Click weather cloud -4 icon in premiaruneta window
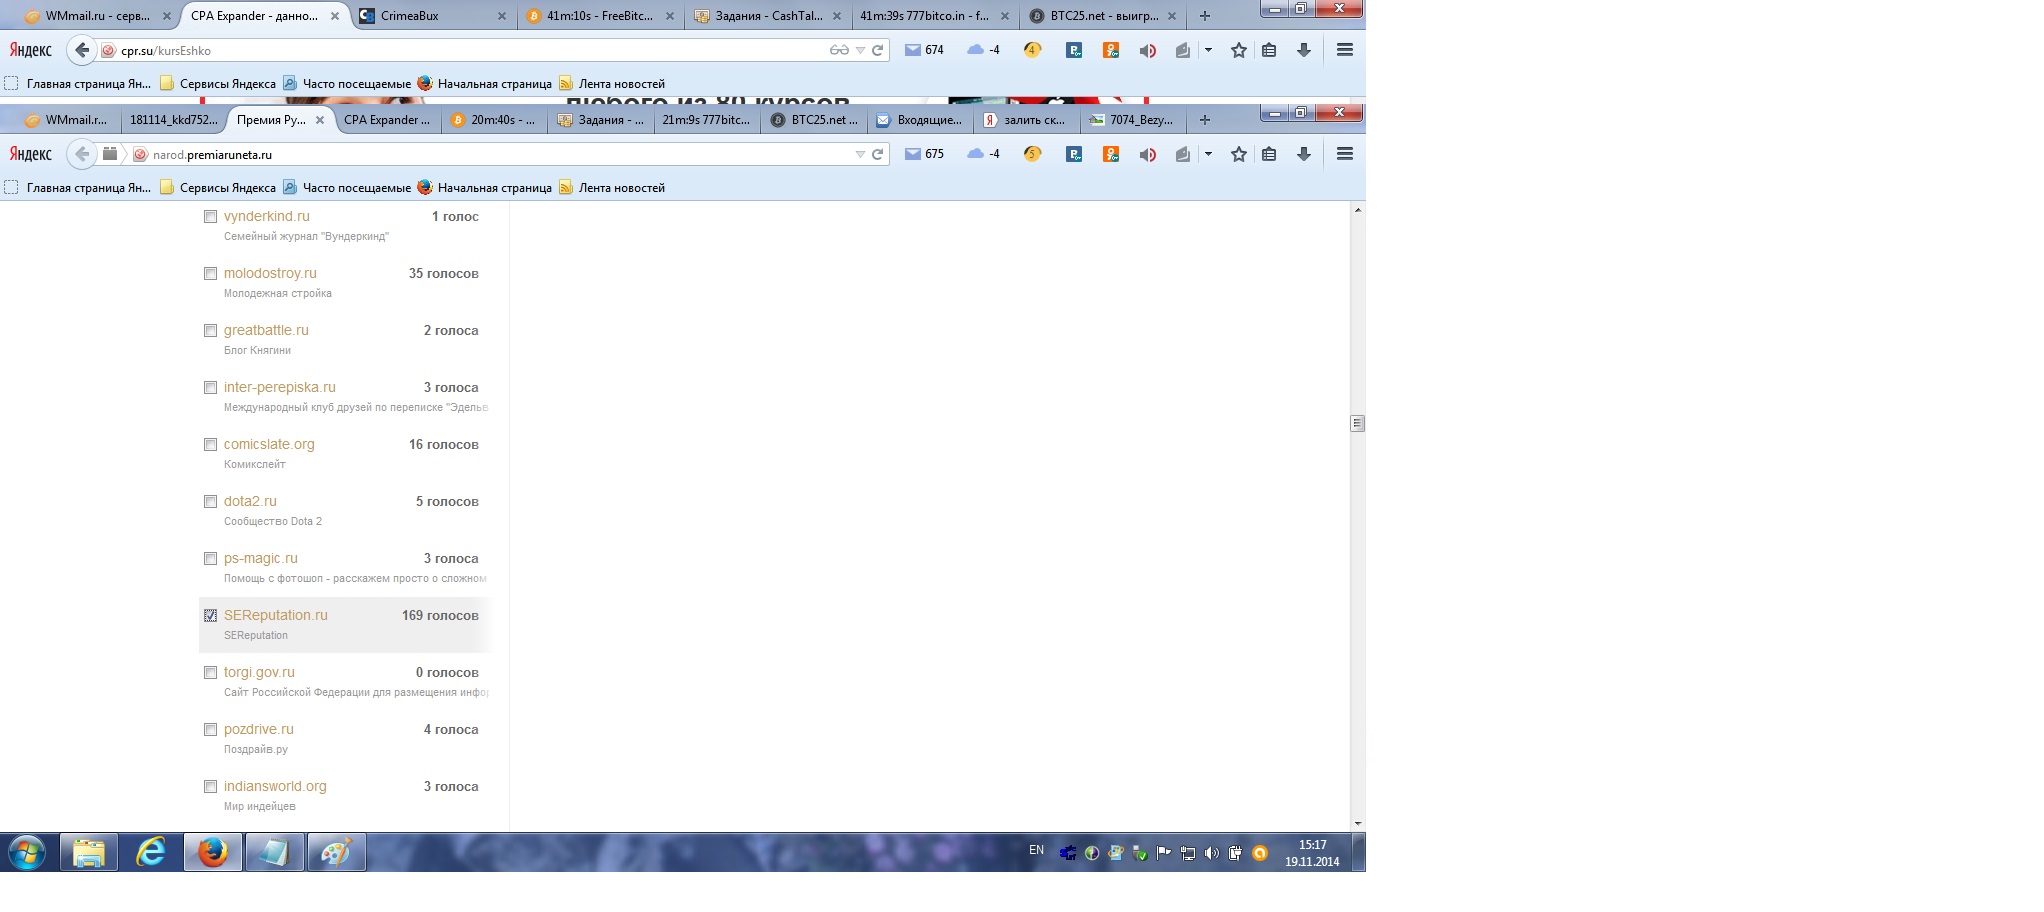Image resolution: width=2044 pixels, height=912 pixels. (x=984, y=154)
